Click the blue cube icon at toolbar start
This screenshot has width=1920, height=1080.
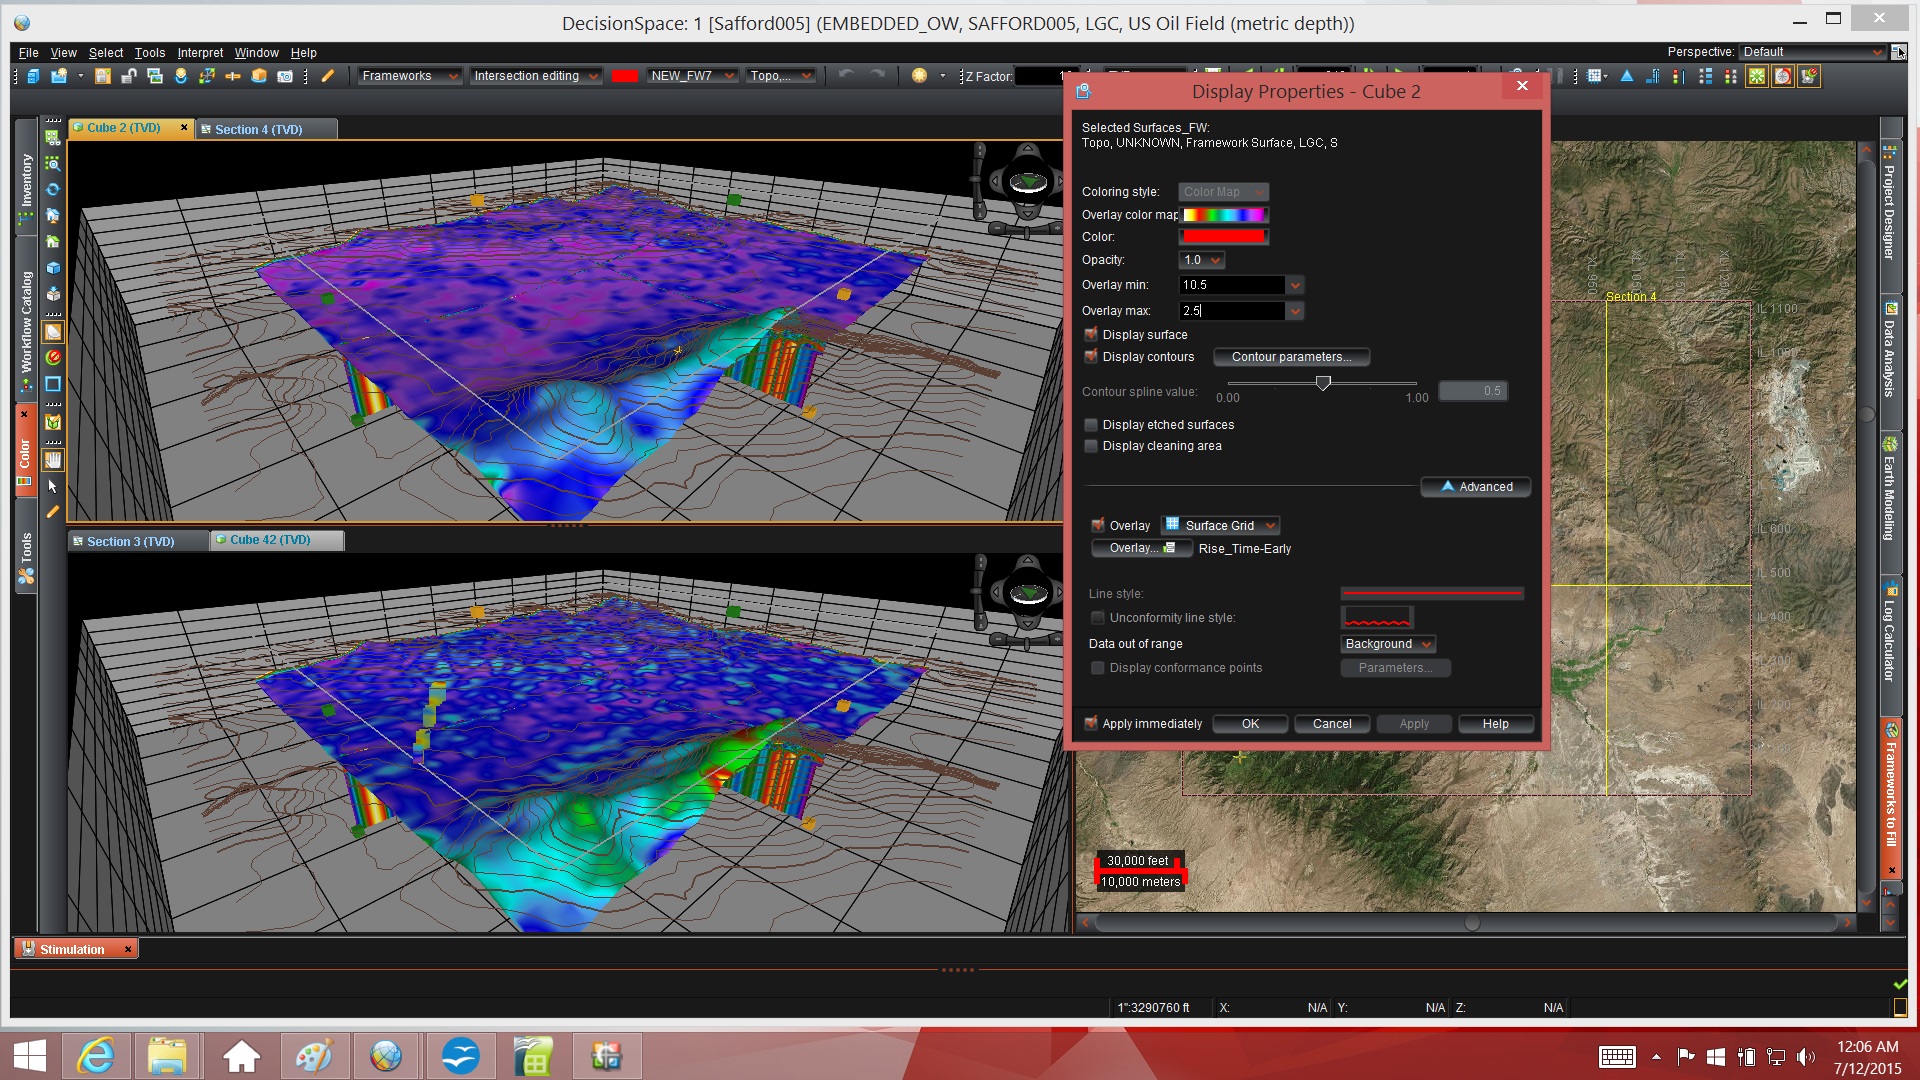pyautogui.click(x=33, y=76)
